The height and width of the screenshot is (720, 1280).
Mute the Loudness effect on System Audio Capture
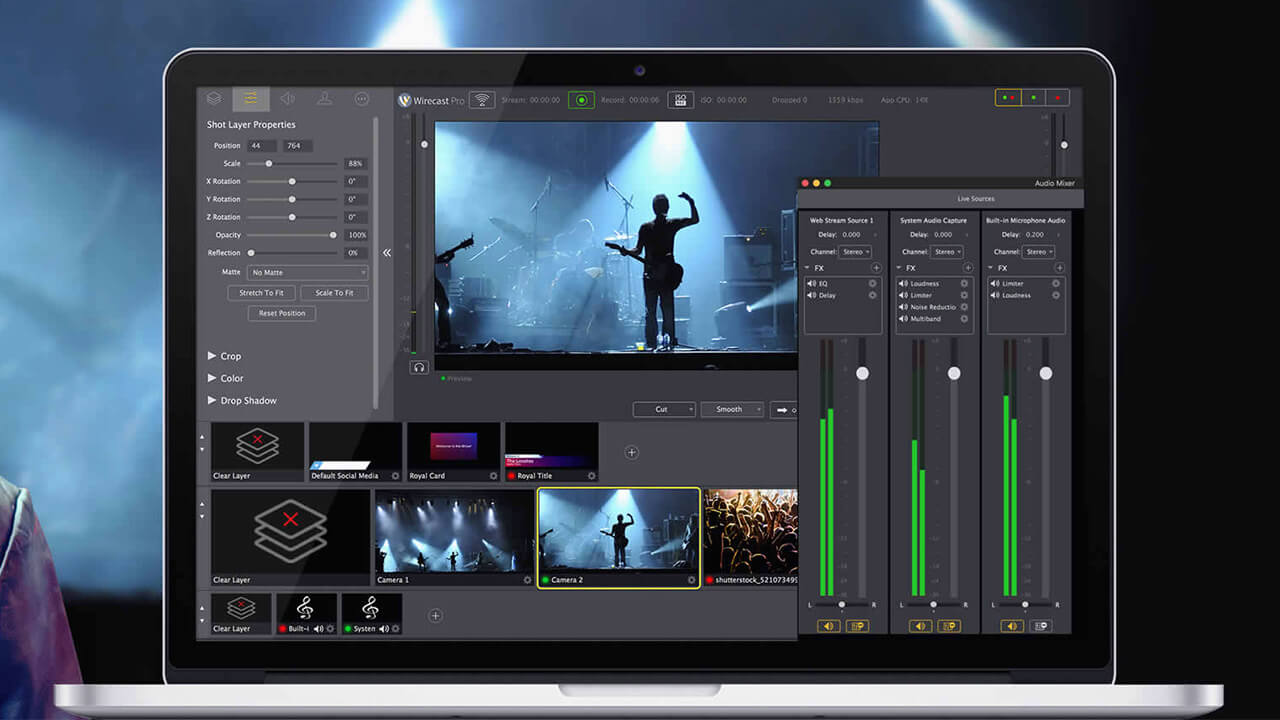[x=903, y=284]
